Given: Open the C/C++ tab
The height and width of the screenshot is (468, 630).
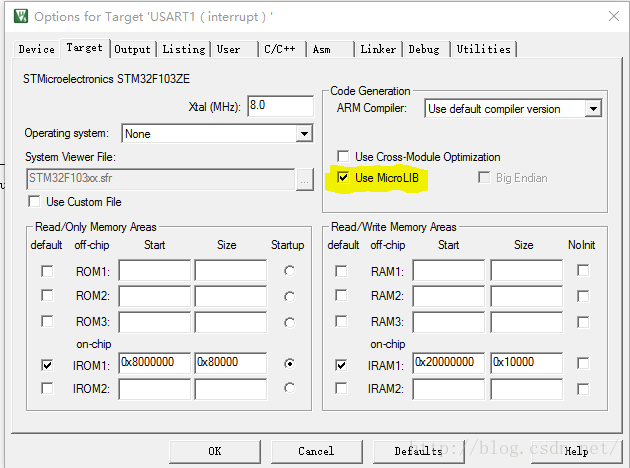Looking at the screenshot, I should (282, 49).
